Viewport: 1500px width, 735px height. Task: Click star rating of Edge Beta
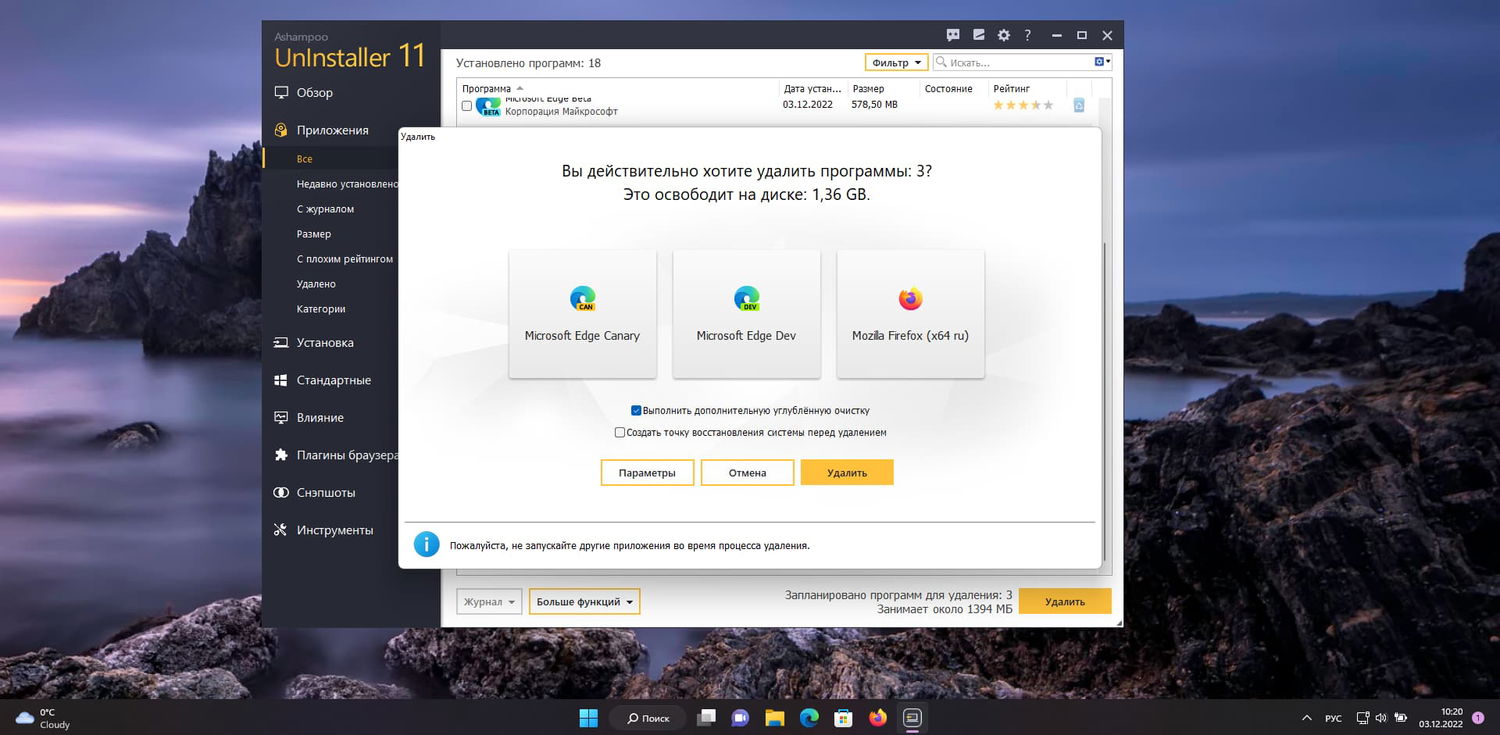click(1022, 105)
